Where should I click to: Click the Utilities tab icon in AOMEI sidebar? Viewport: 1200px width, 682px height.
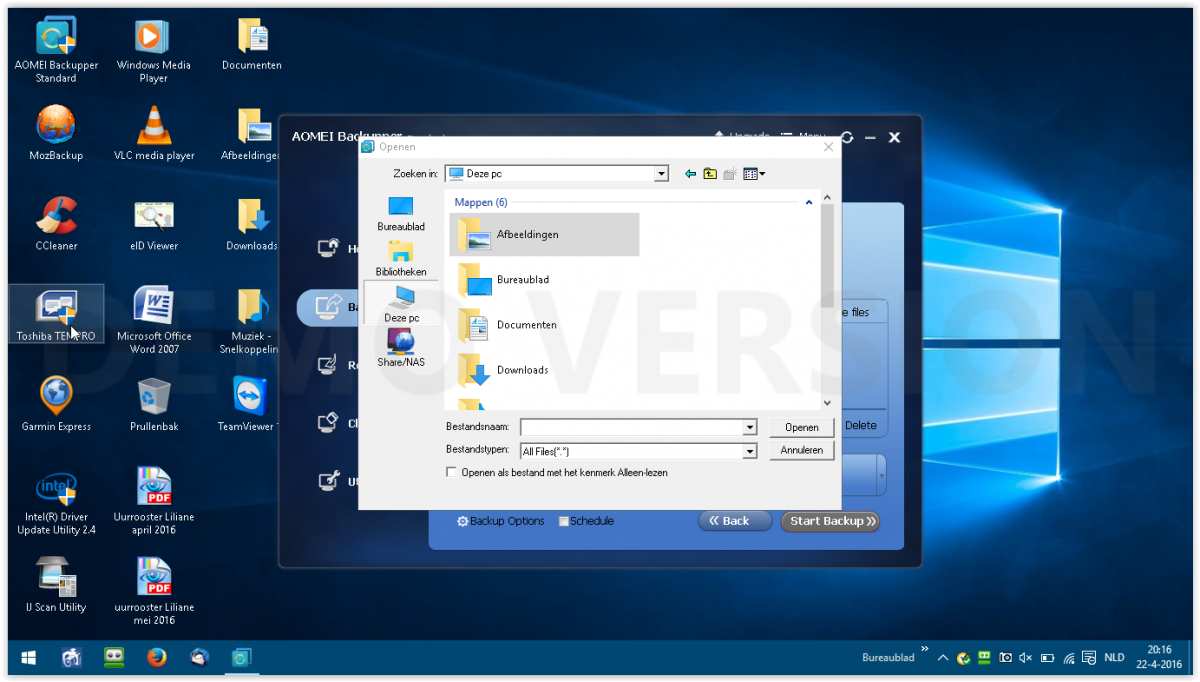(x=329, y=481)
